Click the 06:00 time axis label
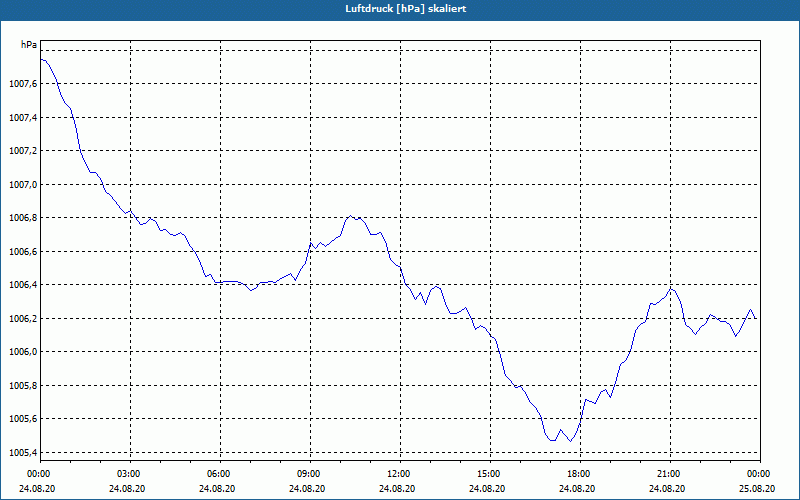Image resolution: width=800 pixels, height=500 pixels. 220,474
